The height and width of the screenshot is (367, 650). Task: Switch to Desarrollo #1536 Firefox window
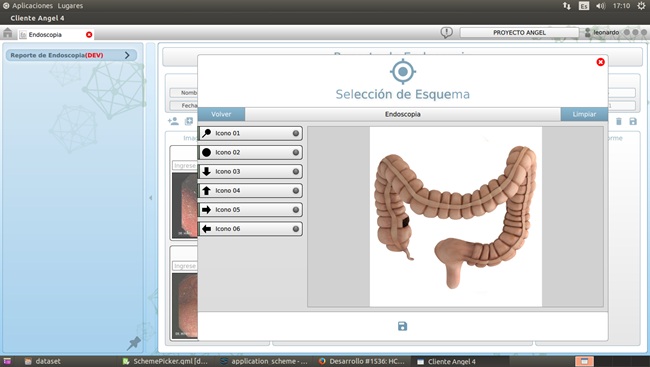pyautogui.click(x=361, y=361)
